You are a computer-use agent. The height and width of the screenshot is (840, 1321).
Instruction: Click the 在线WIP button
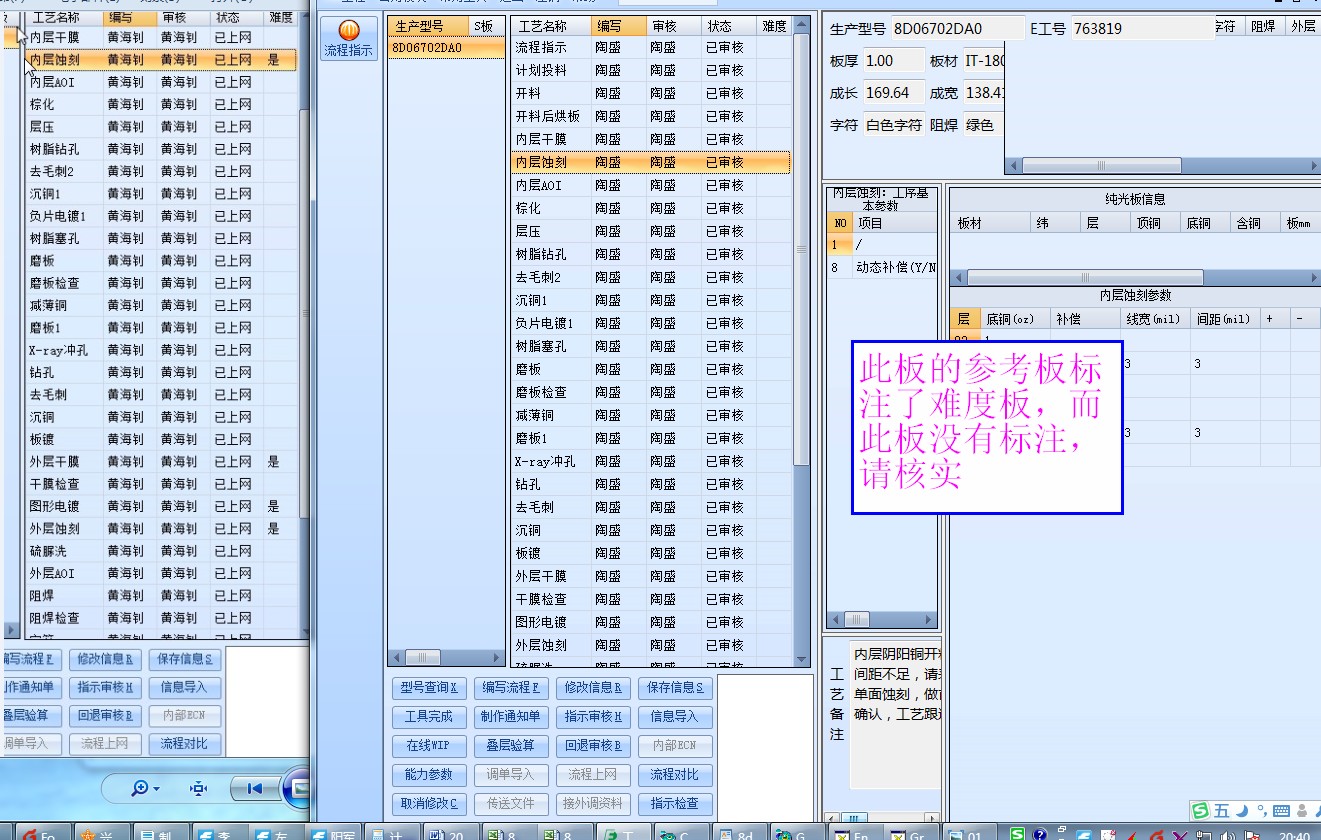pyautogui.click(x=428, y=746)
